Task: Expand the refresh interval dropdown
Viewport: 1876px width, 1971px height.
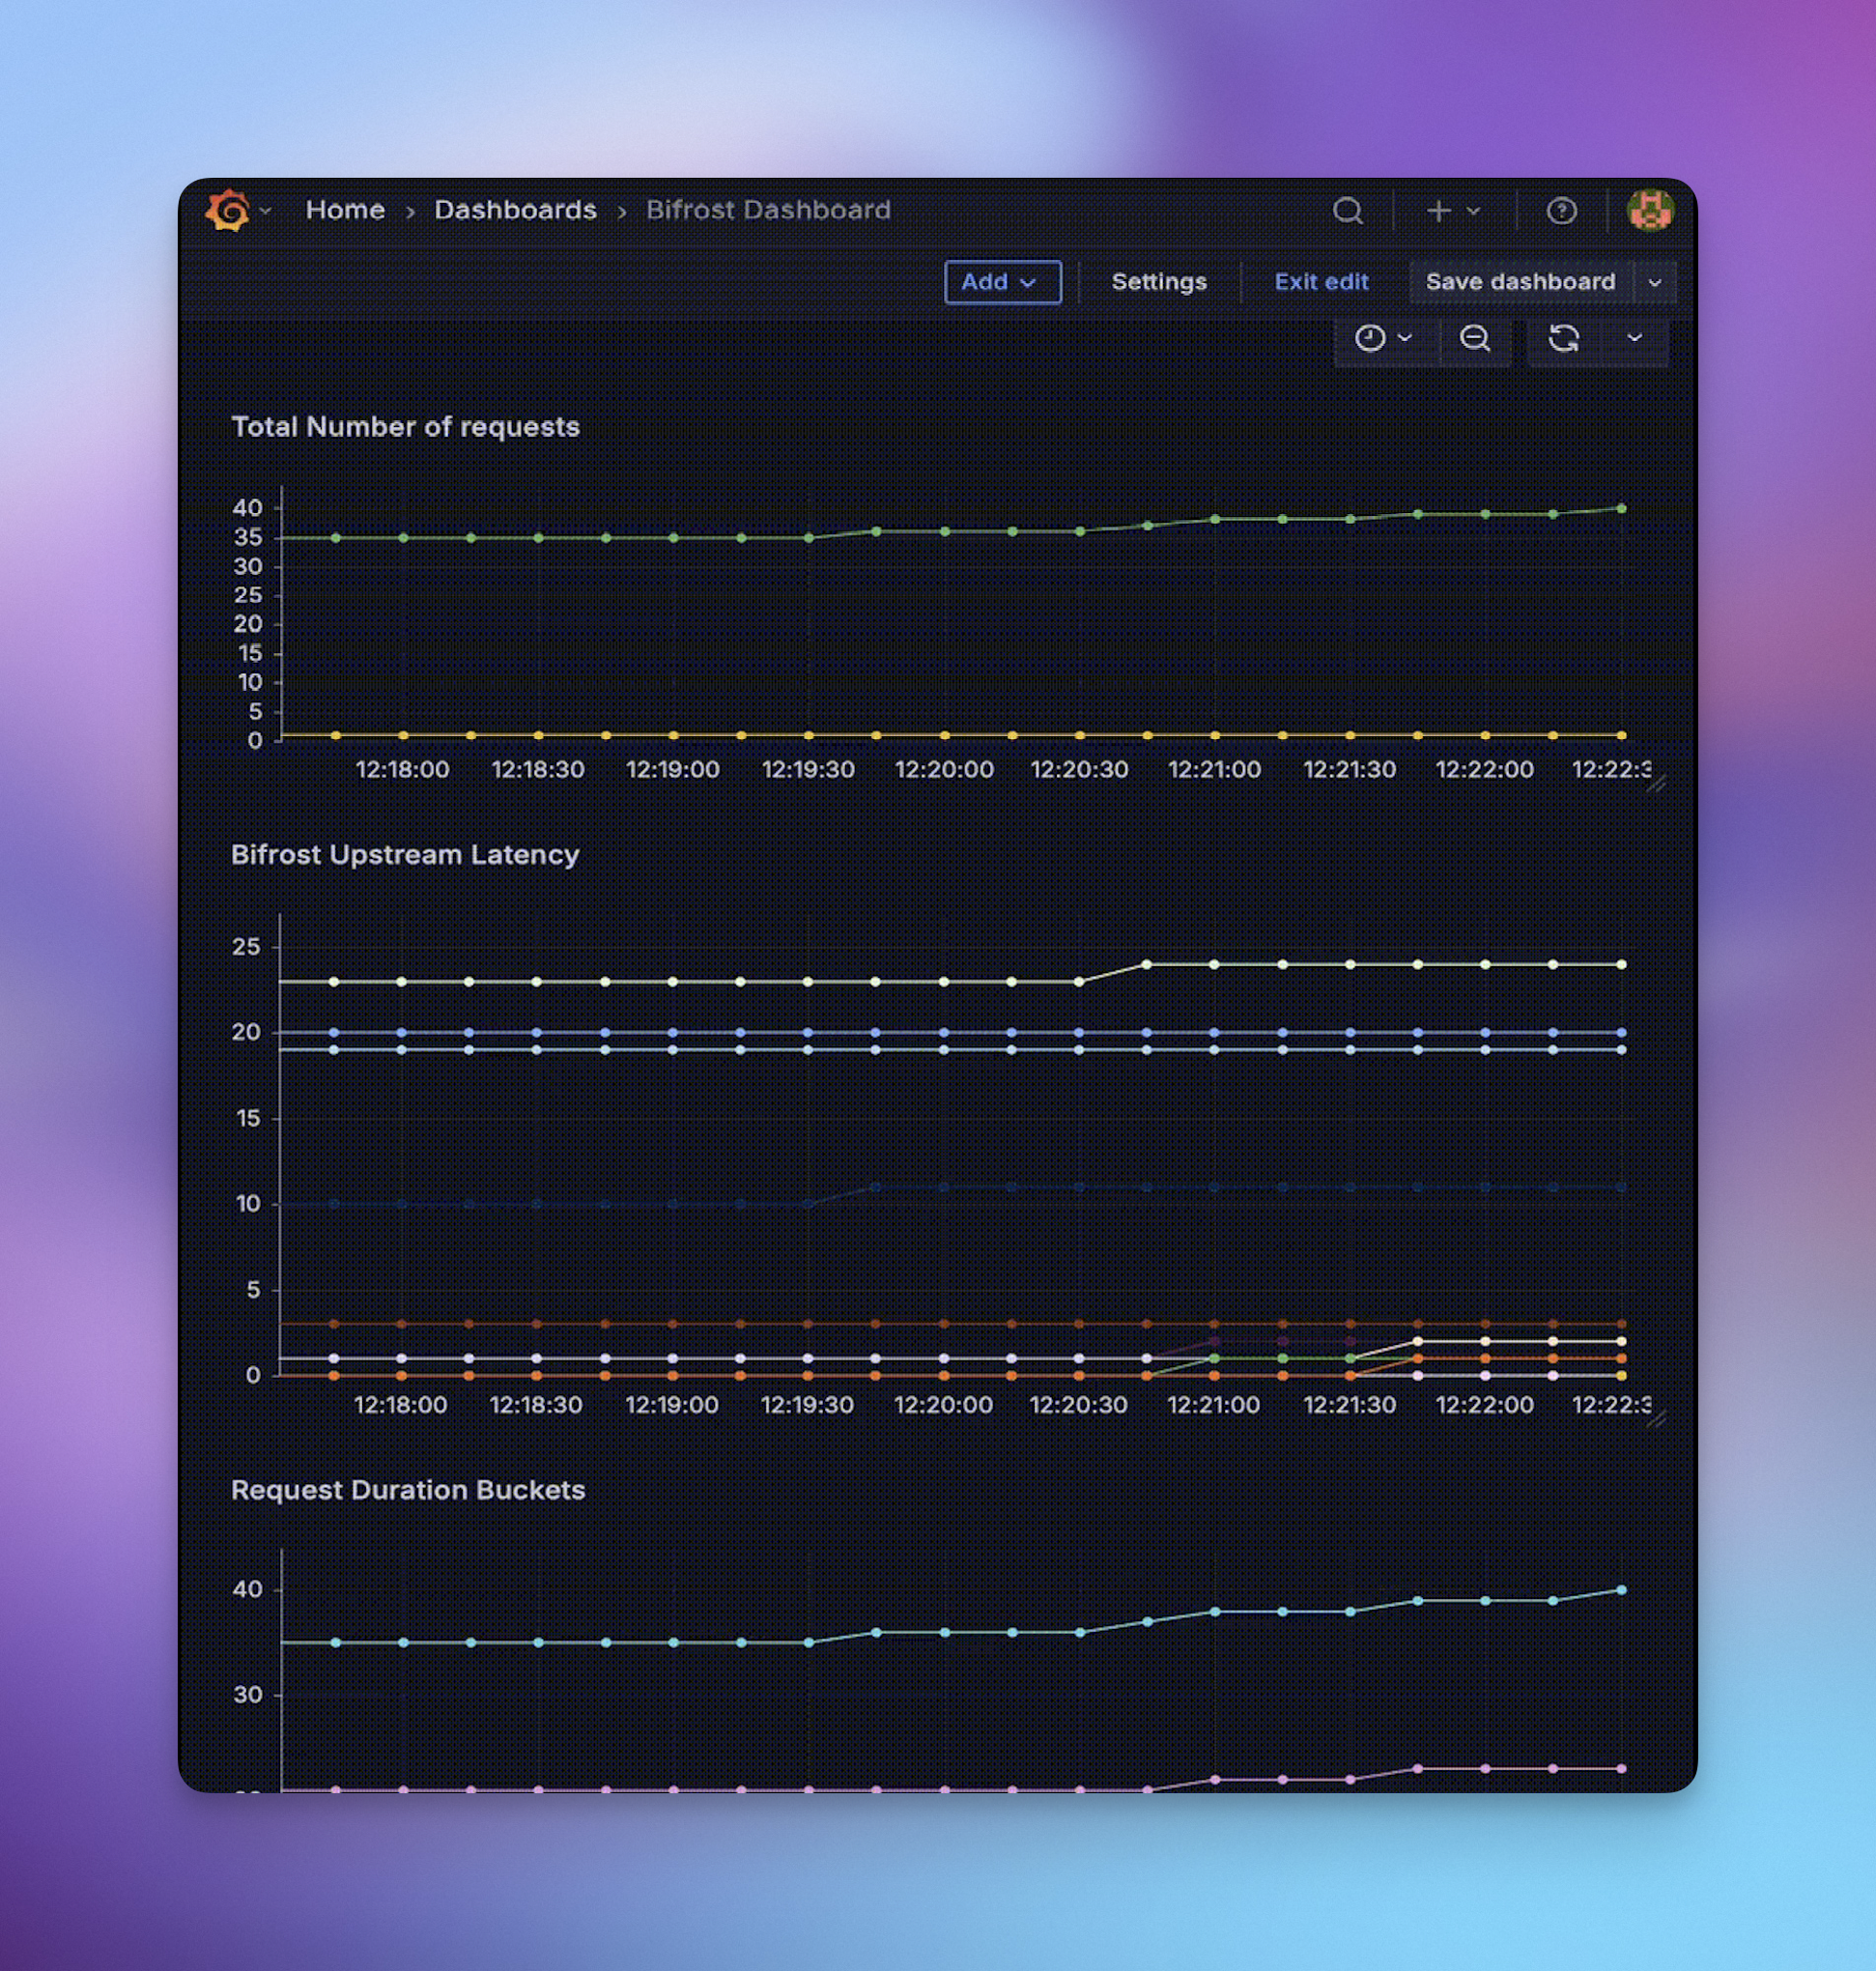Action: coord(1634,338)
